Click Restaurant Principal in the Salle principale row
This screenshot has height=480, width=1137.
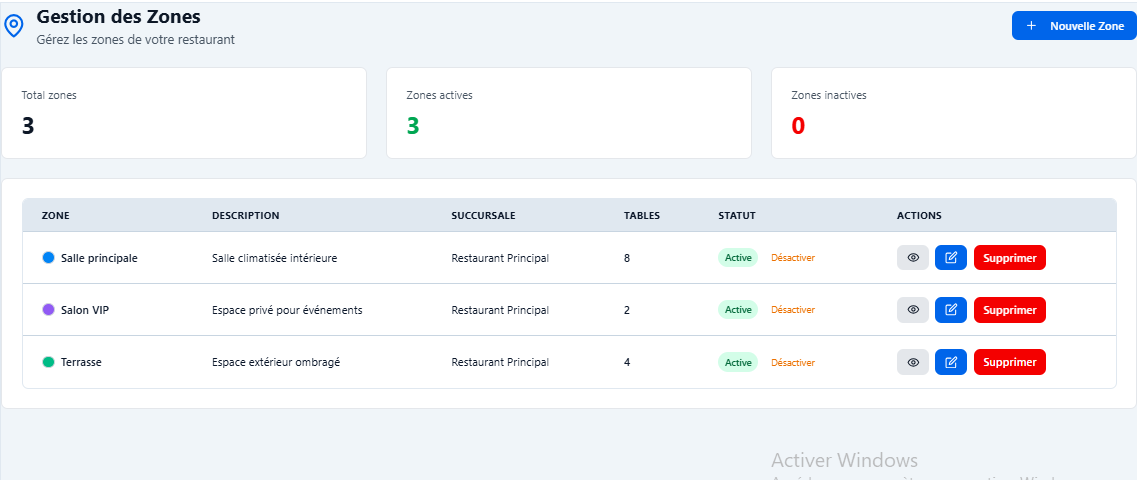pyautogui.click(x=500, y=257)
